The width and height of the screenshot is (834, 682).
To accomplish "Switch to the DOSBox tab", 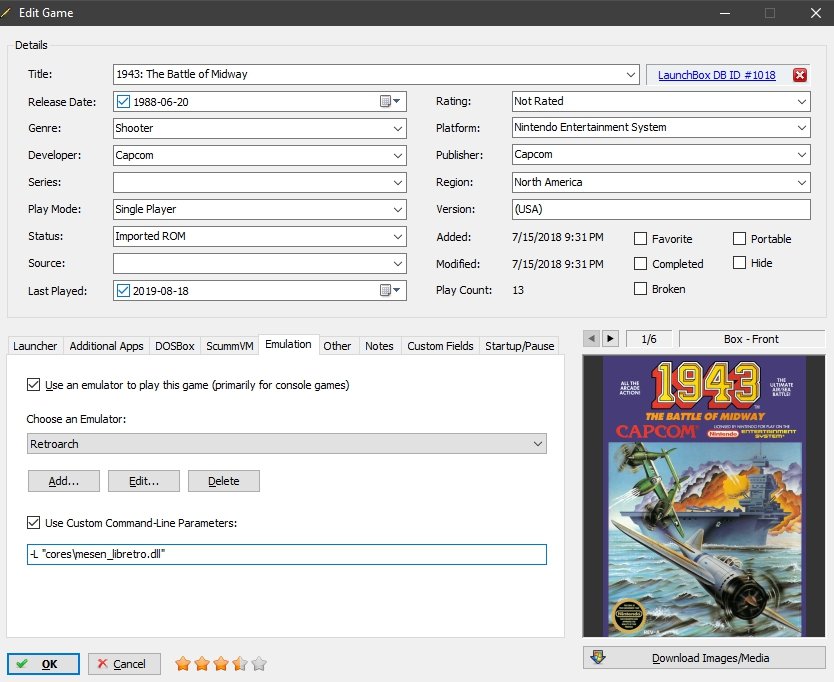I will [x=175, y=346].
